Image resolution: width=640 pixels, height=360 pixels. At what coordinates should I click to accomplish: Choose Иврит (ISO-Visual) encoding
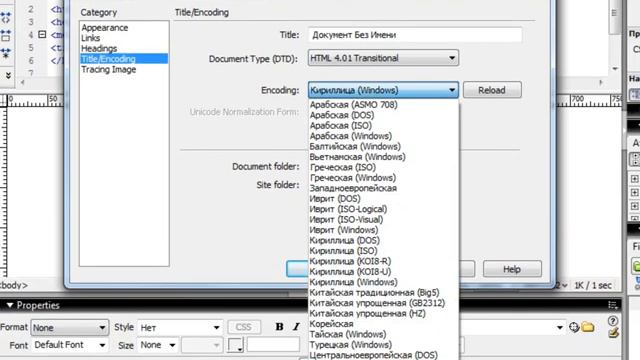(x=384, y=220)
